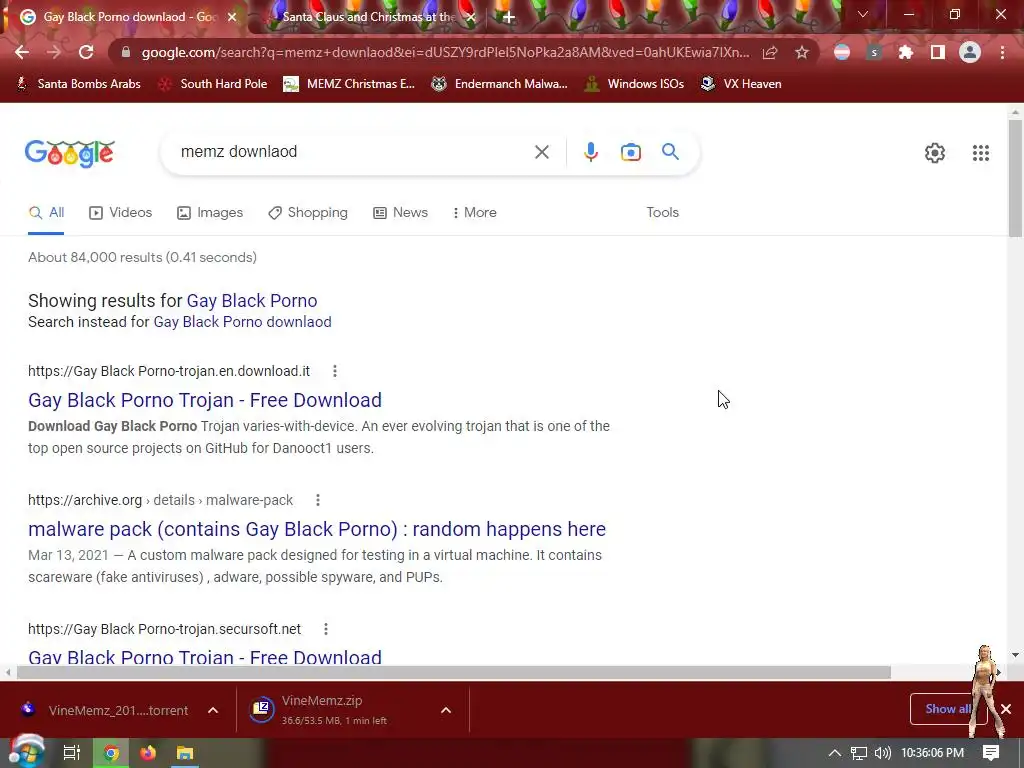Screen dimensions: 1024x768
Task: Reload the current page
Action: coord(86,52)
